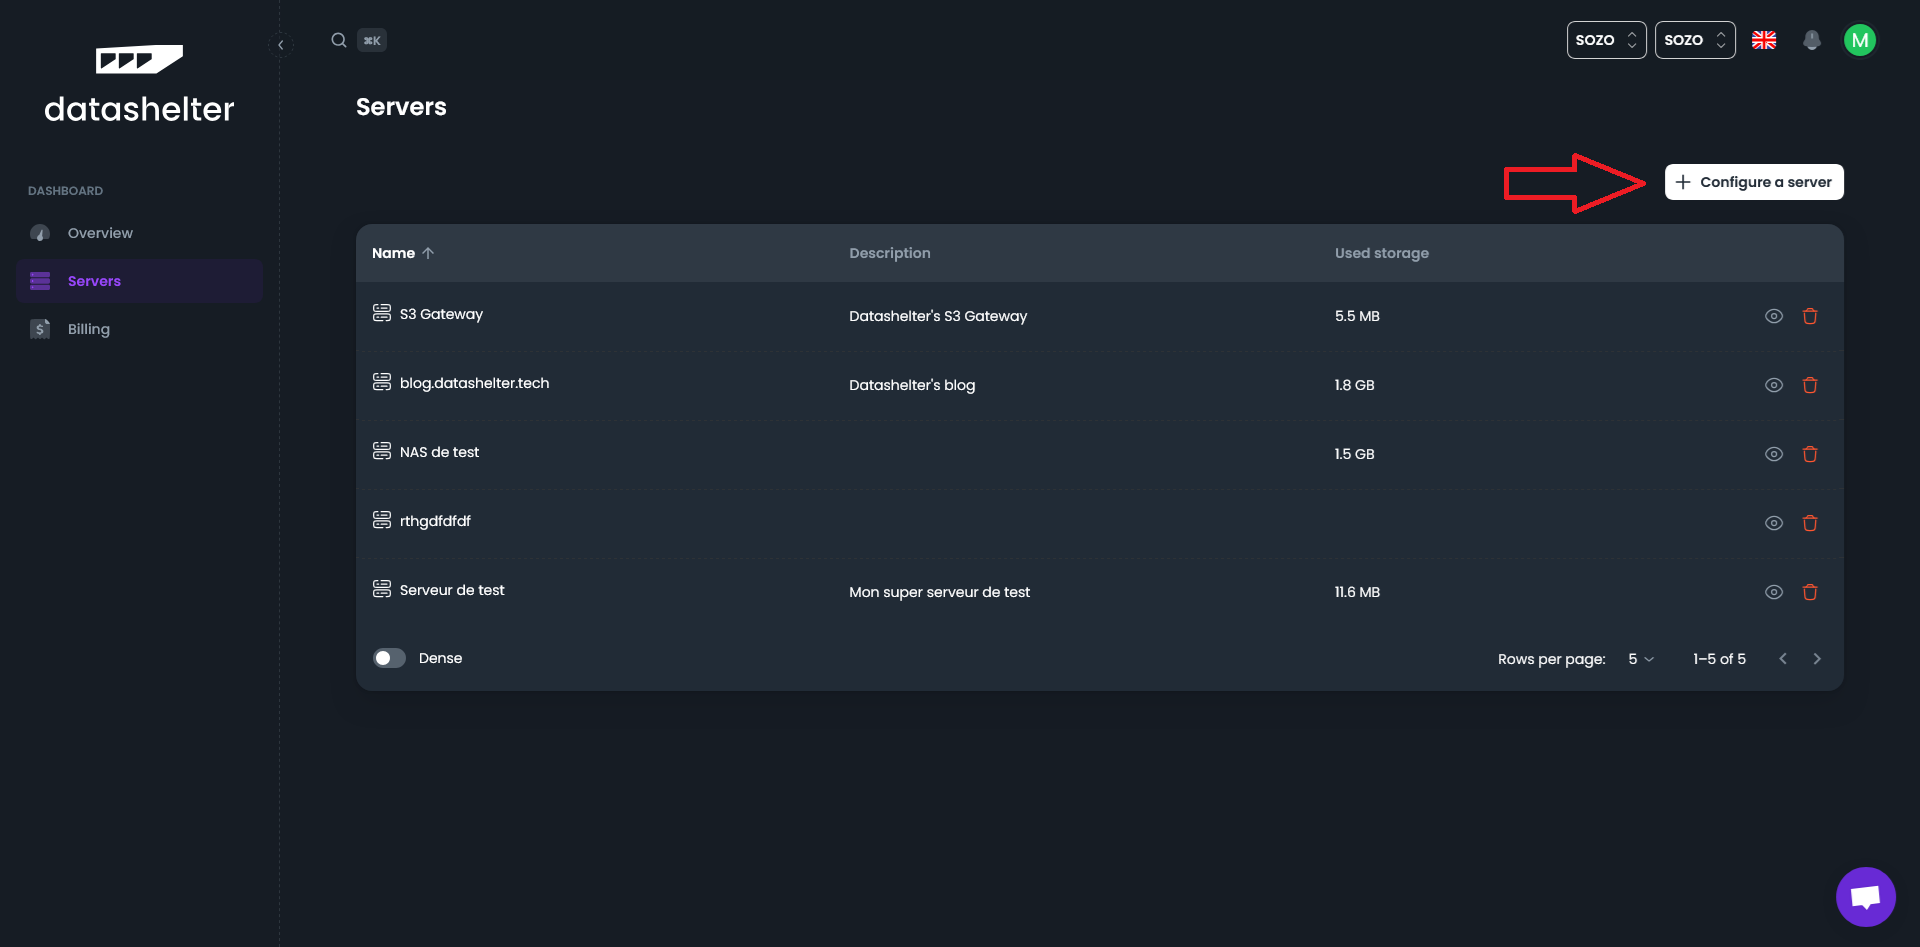Go to Overview in sidebar
This screenshot has height=947, width=1920.
(x=100, y=233)
